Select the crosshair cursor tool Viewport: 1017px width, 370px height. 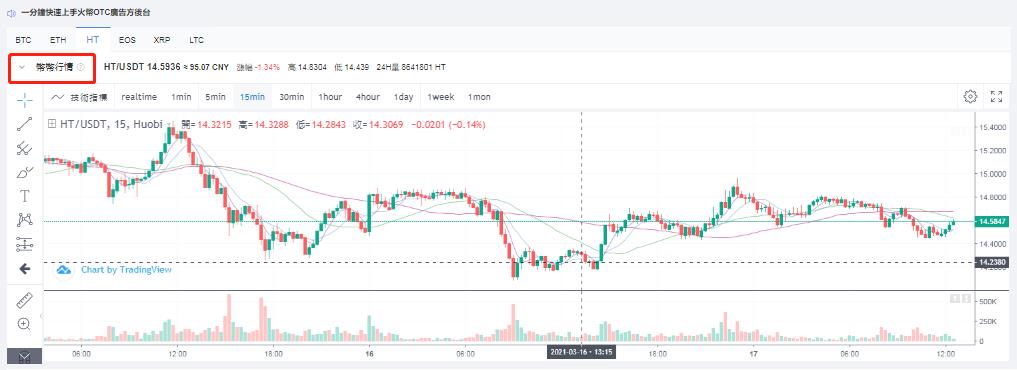click(x=25, y=100)
